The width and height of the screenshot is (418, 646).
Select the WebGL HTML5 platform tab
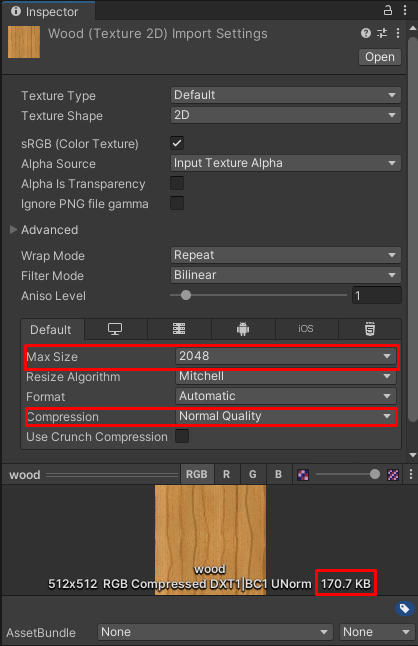(370, 329)
